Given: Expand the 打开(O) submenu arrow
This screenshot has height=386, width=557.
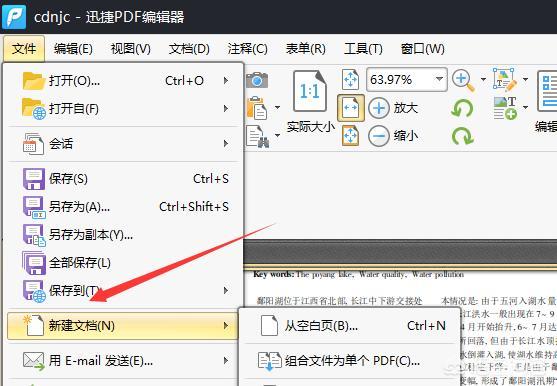Looking at the screenshot, I should coord(226,81).
